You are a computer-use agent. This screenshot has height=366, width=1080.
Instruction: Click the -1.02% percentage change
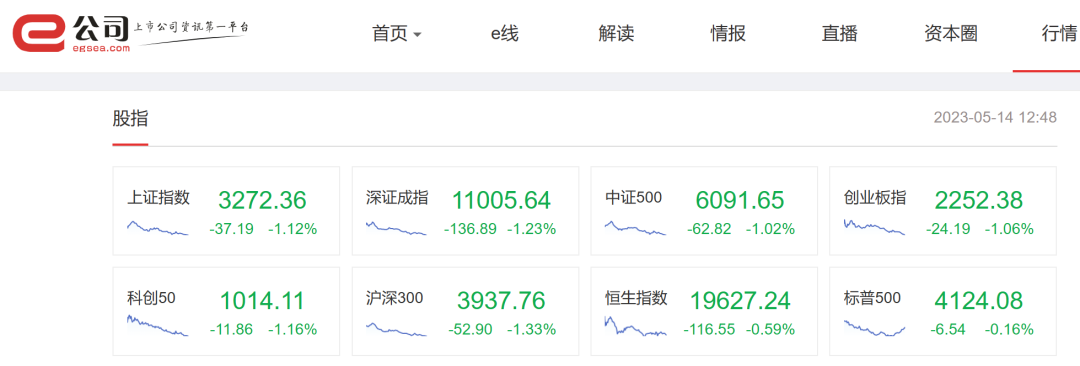pyautogui.click(x=771, y=230)
